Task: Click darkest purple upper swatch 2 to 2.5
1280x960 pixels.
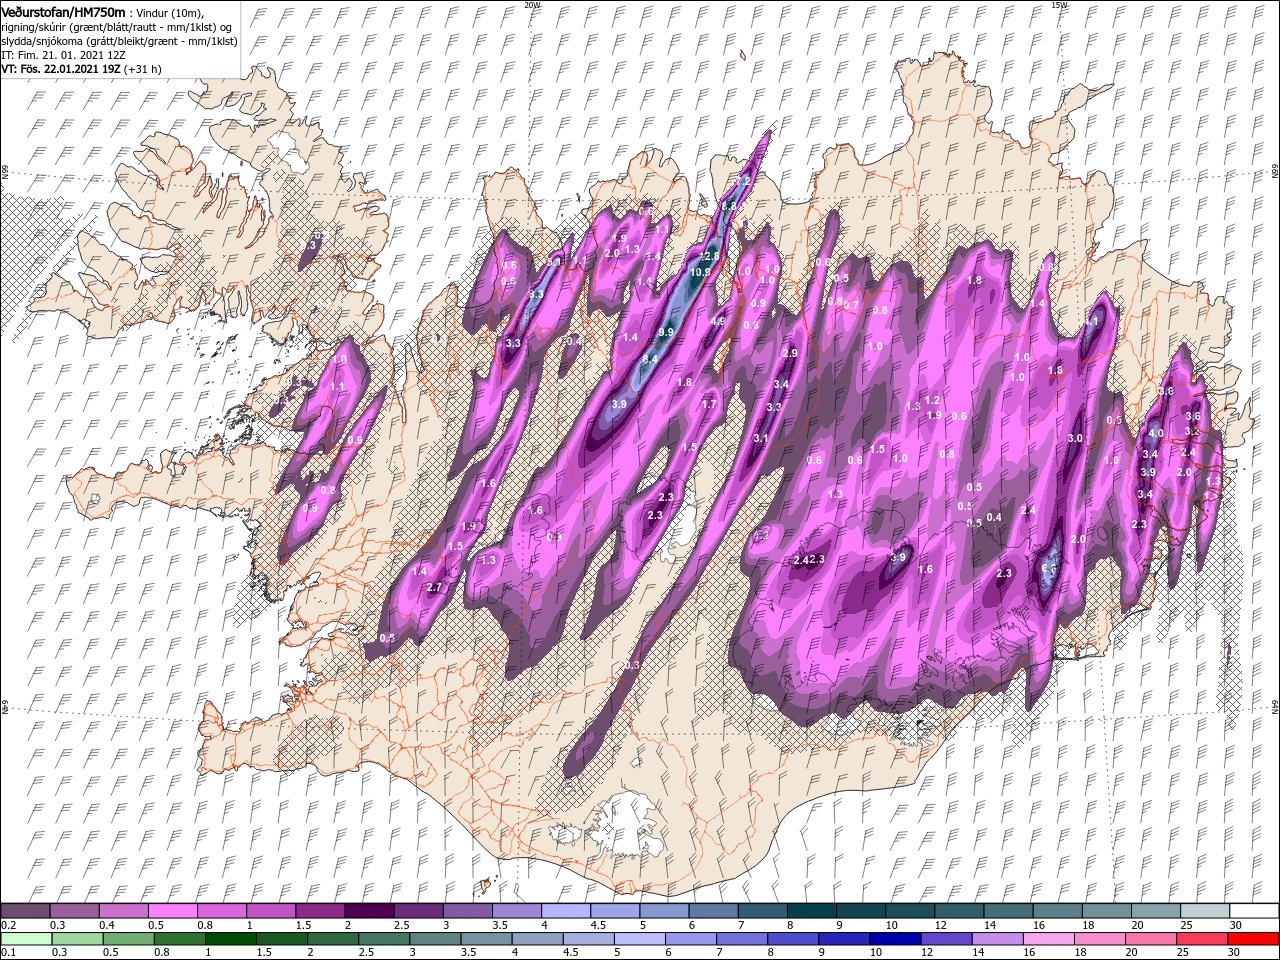Action: [x=369, y=911]
